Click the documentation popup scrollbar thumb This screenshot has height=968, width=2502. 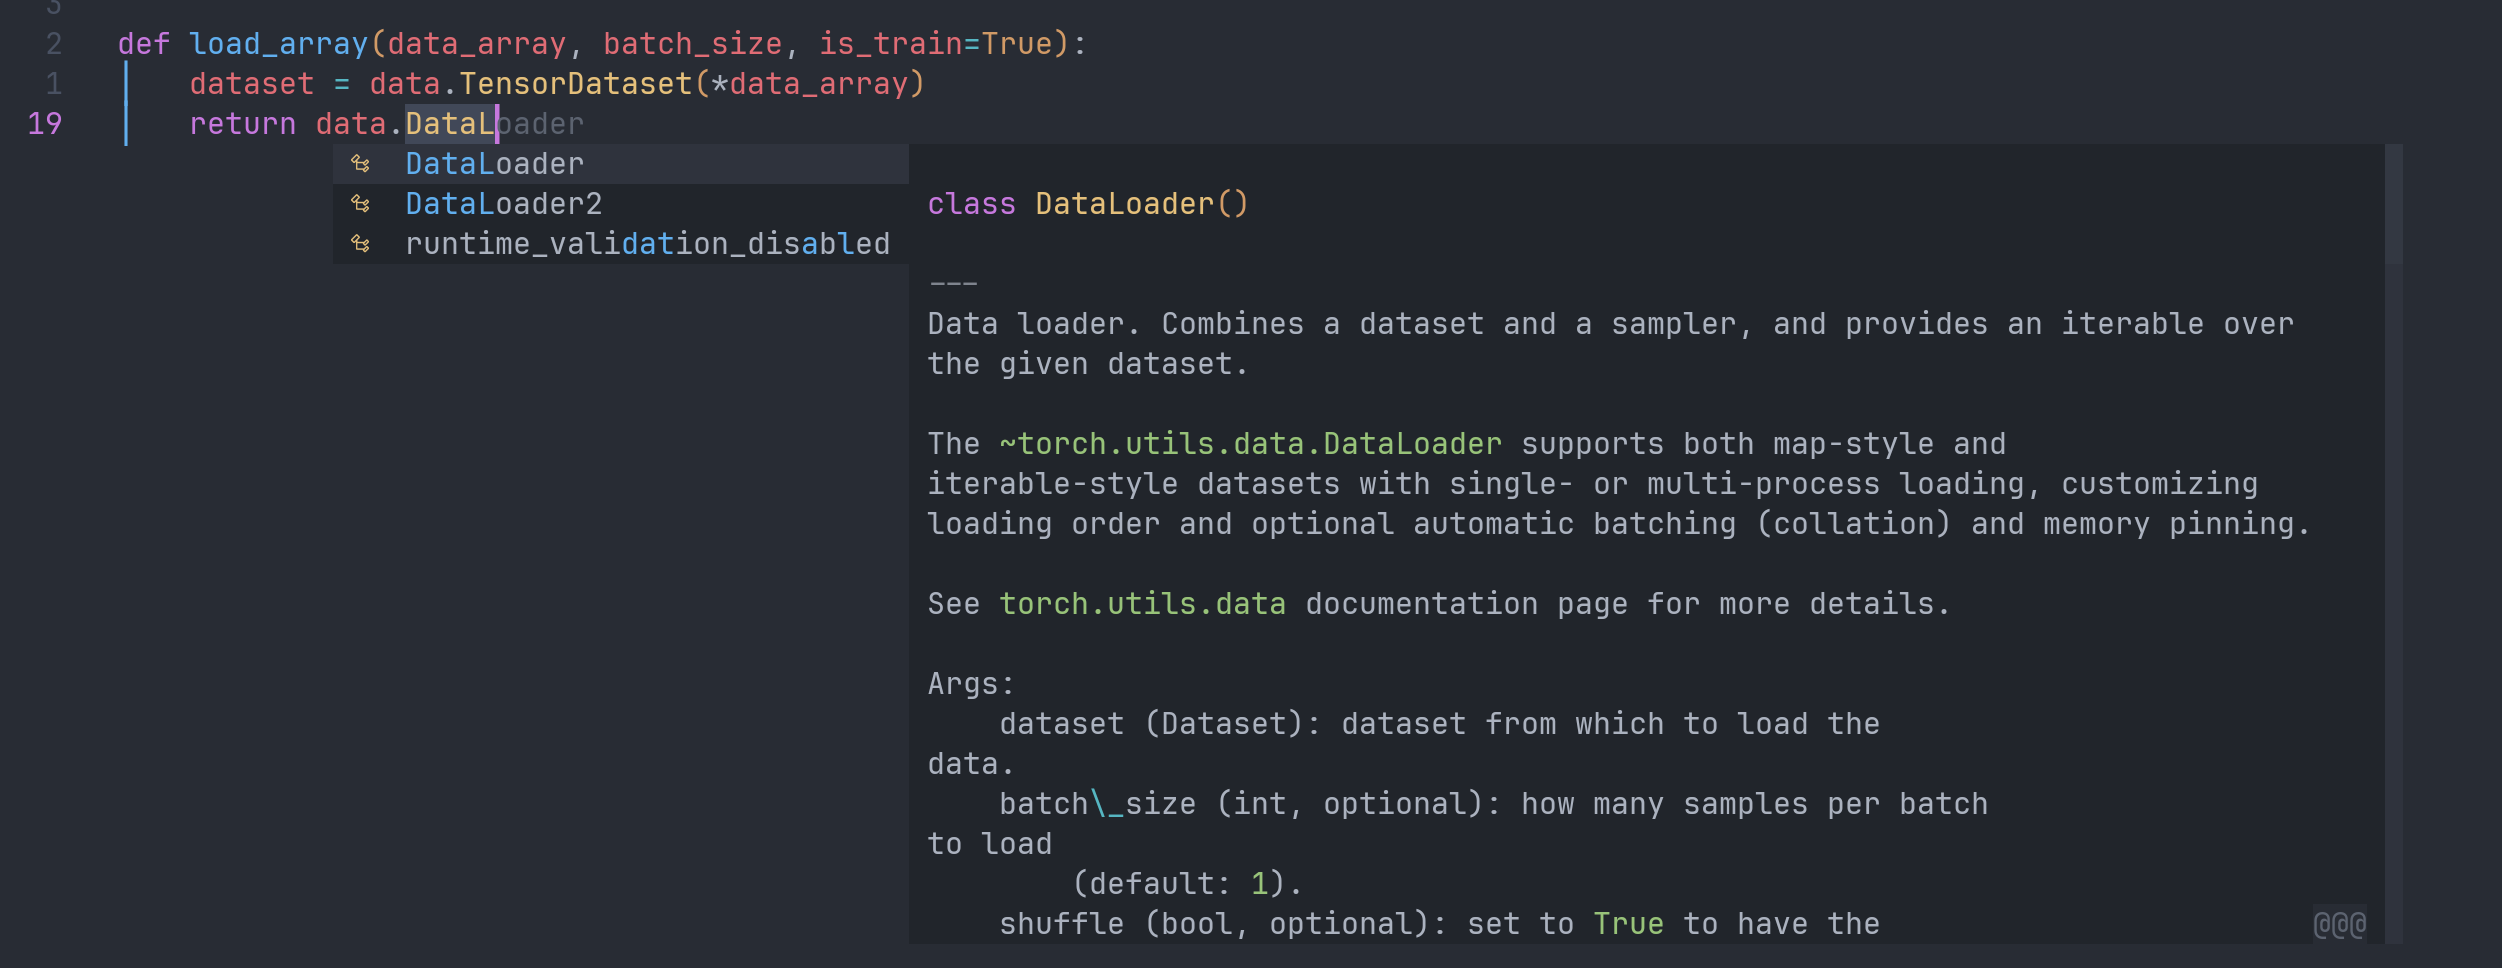point(2393,204)
